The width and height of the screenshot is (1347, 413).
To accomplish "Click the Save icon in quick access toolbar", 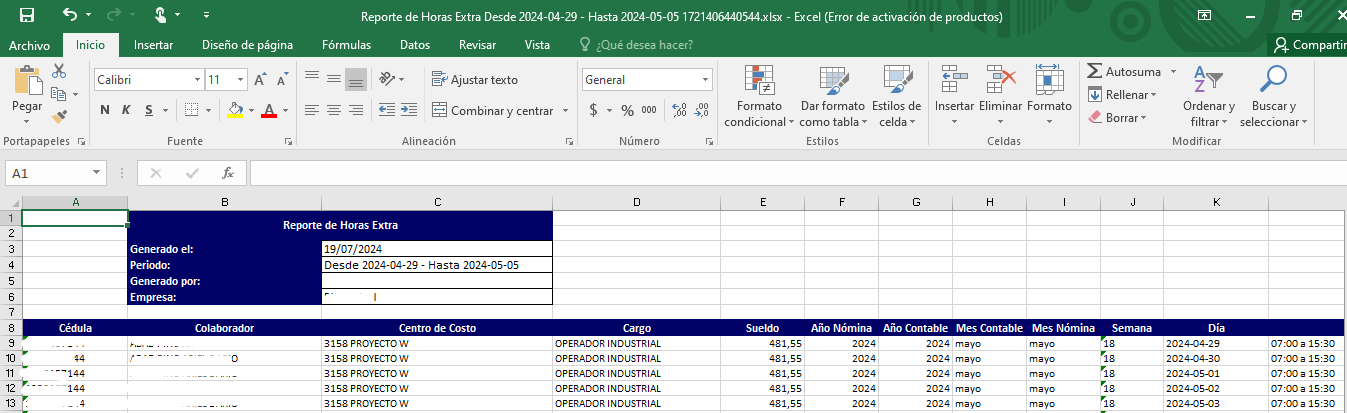I will [27, 15].
